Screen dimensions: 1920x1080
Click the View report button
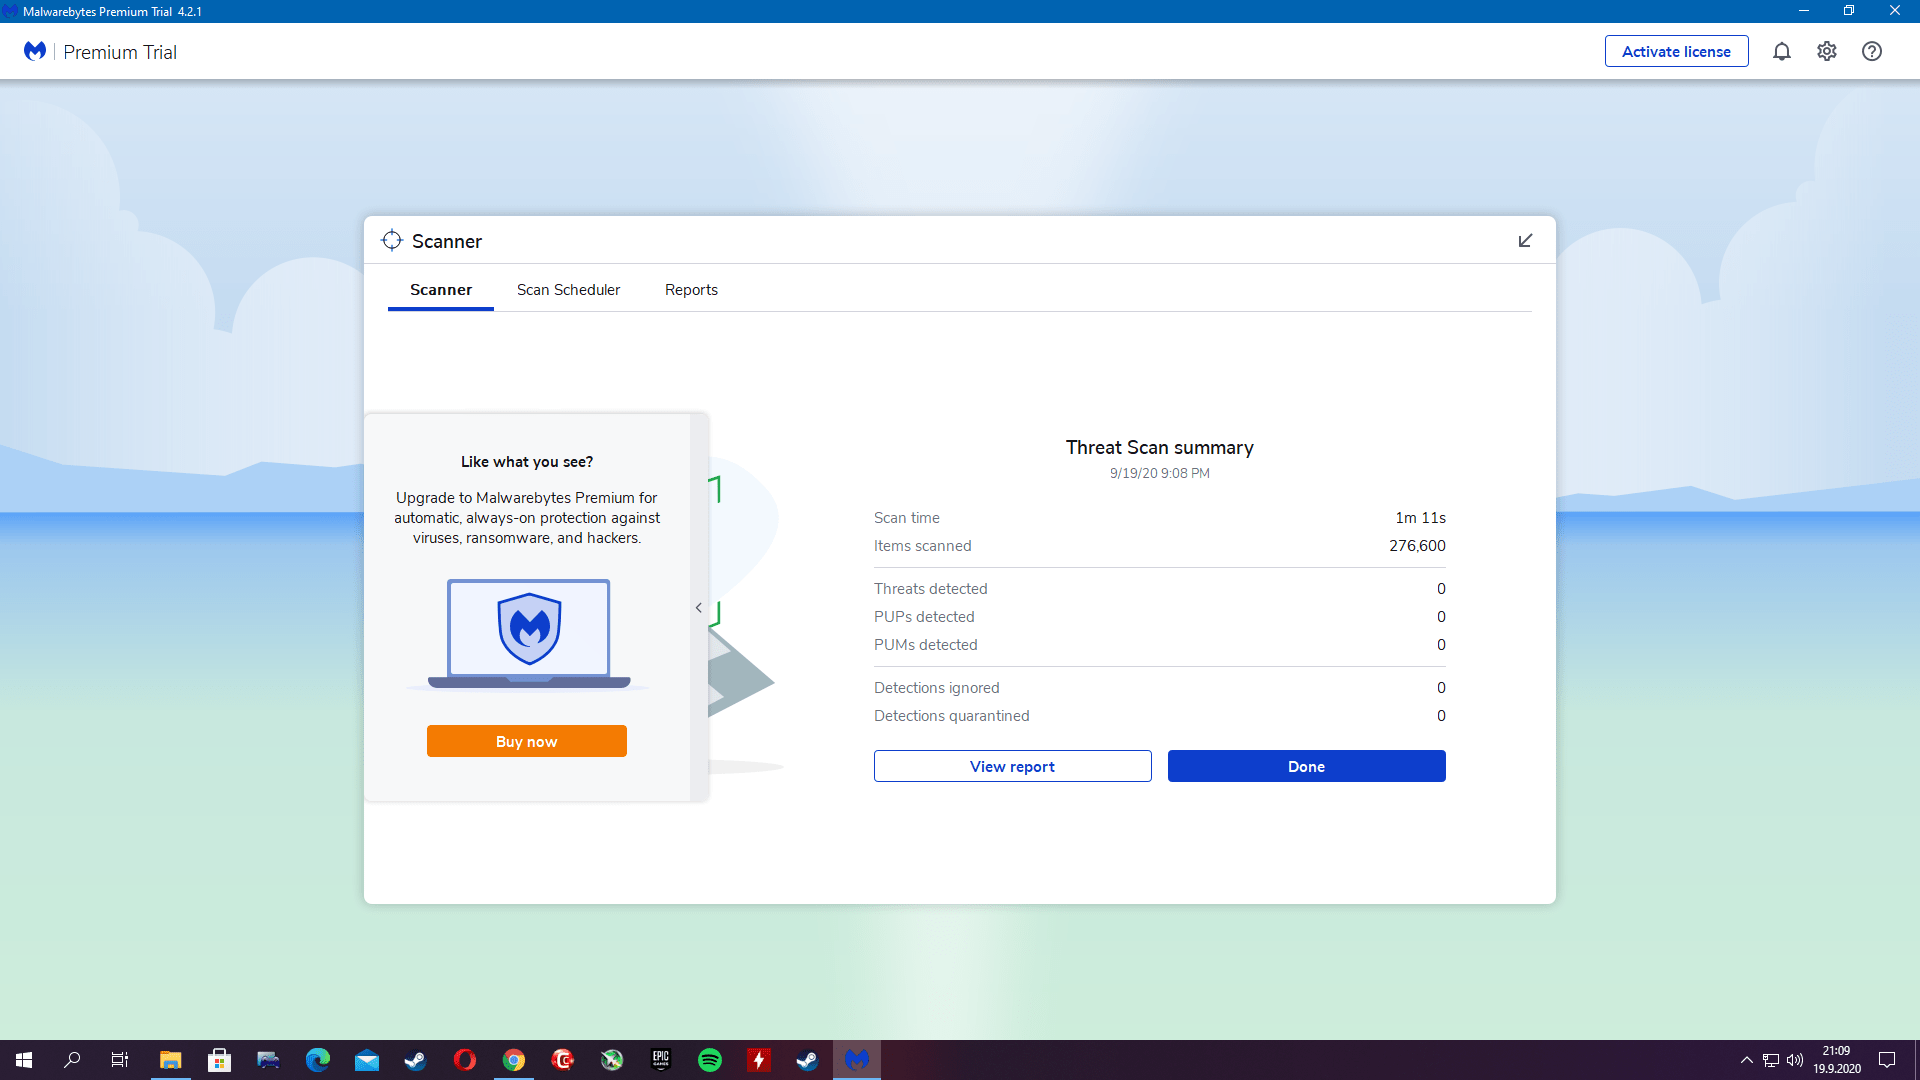pyautogui.click(x=1012, y=766)
